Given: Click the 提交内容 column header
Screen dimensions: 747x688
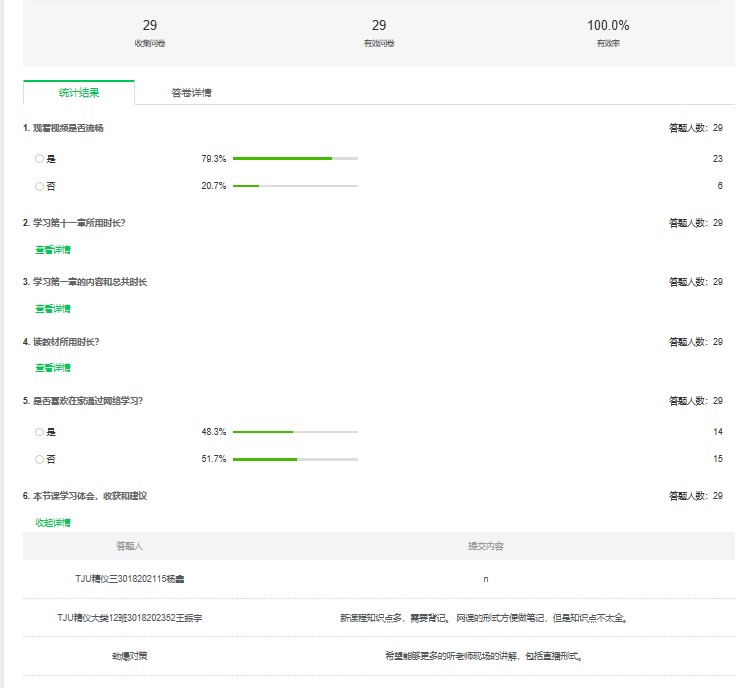Looking at the screenshot, I should tap(486, 547).
